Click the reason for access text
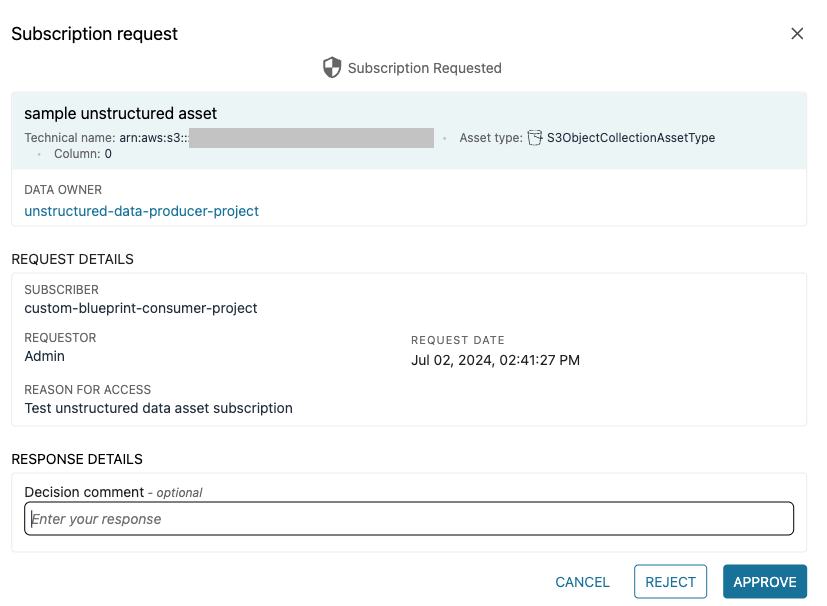 click(x=158, y=408)
